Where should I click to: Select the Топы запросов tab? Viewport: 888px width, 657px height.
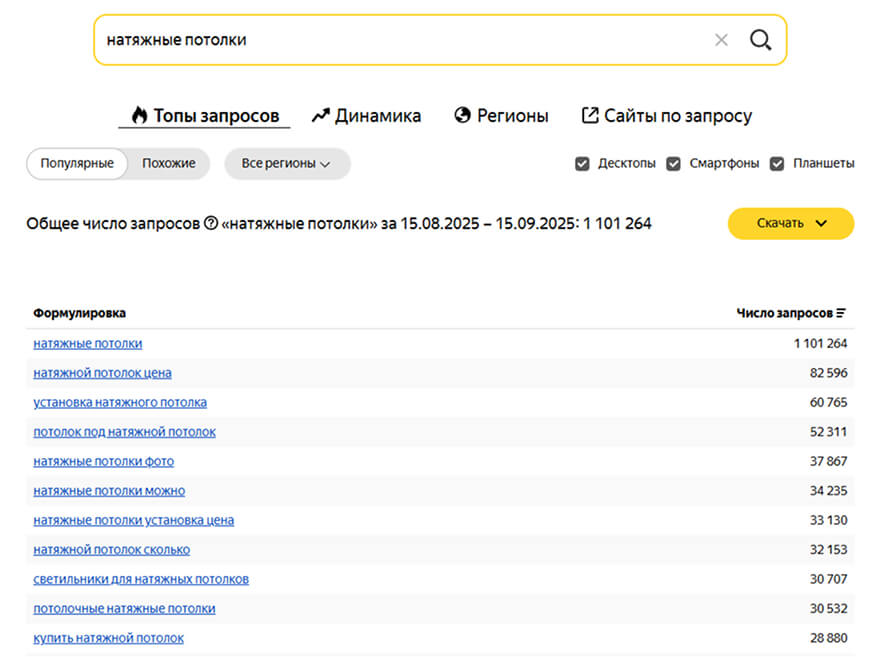point(205,116)
